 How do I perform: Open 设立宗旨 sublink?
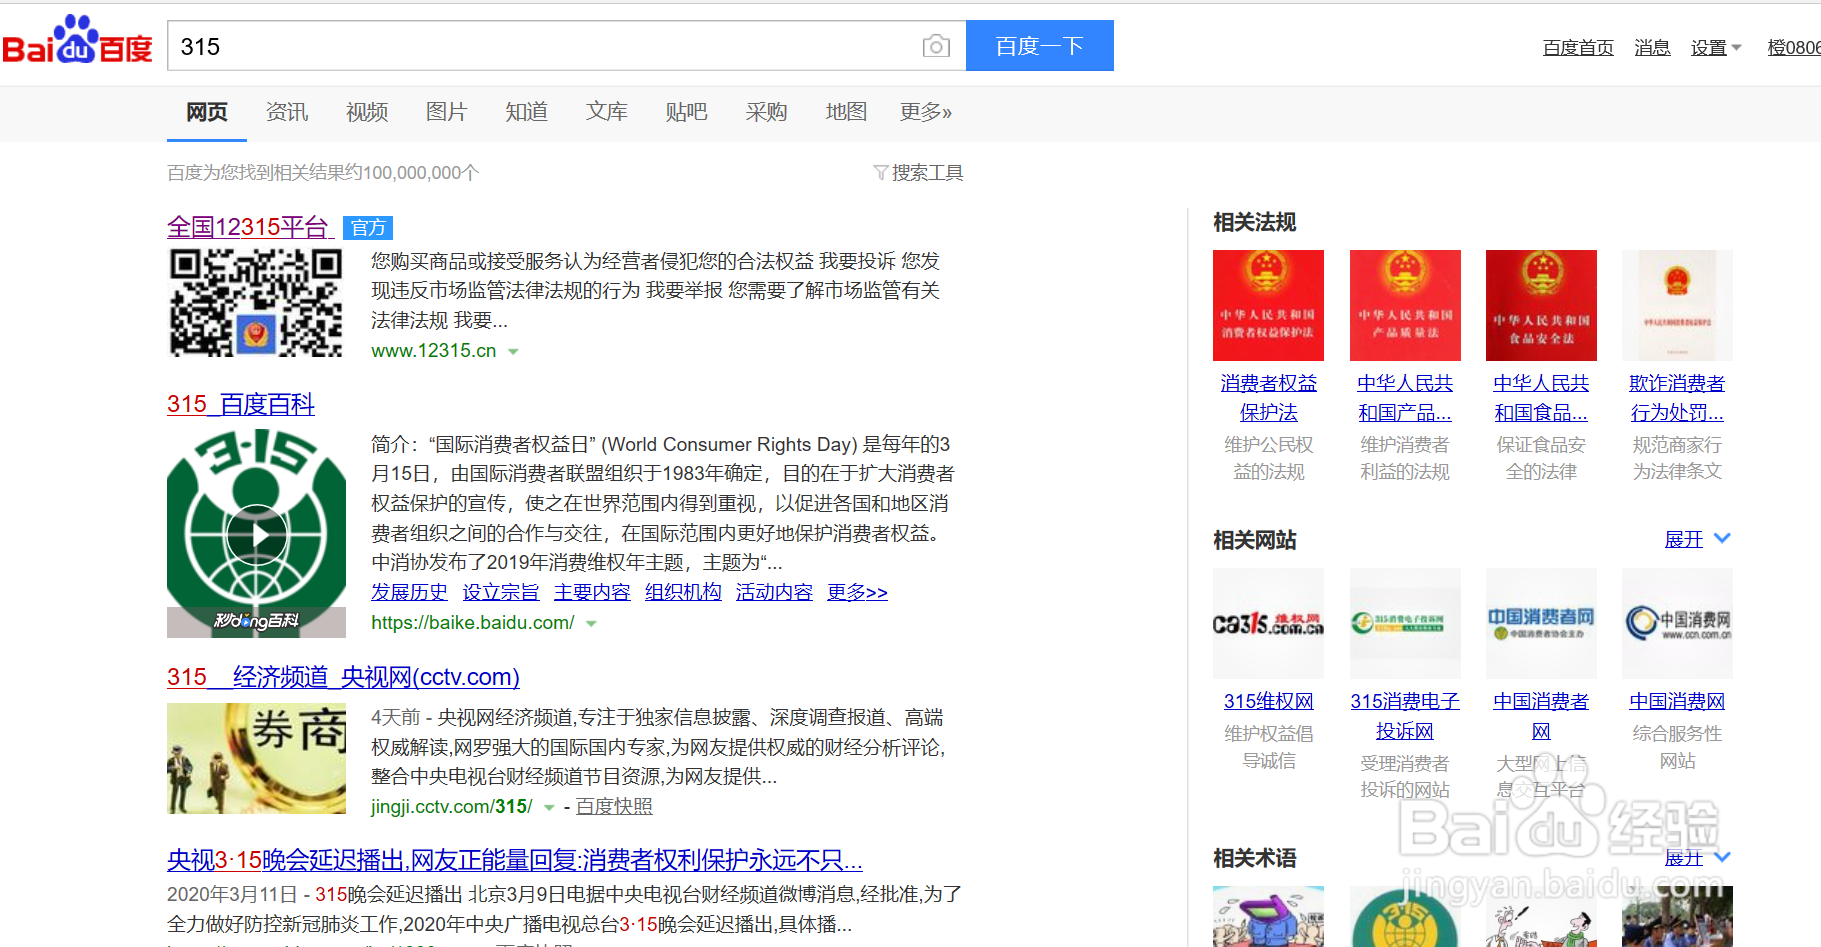click(501, 592)
